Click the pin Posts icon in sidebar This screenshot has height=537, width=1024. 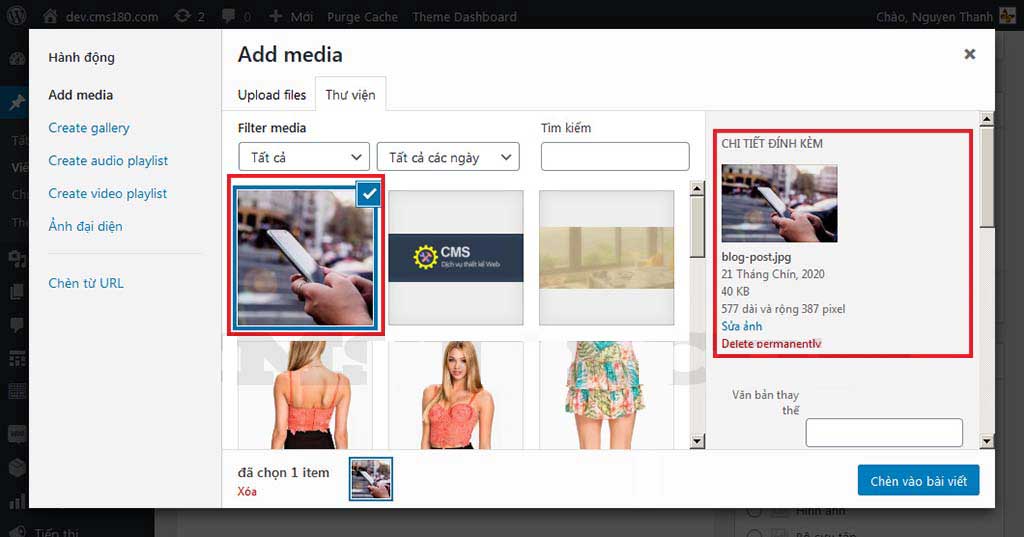[x=16, y=103]
